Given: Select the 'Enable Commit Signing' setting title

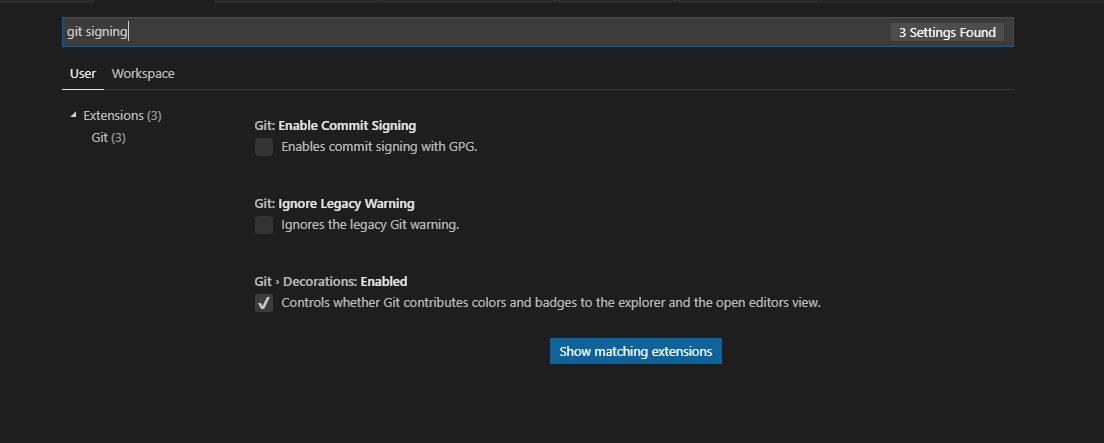Looking at the screenshot, I should [x=347, y=125].
